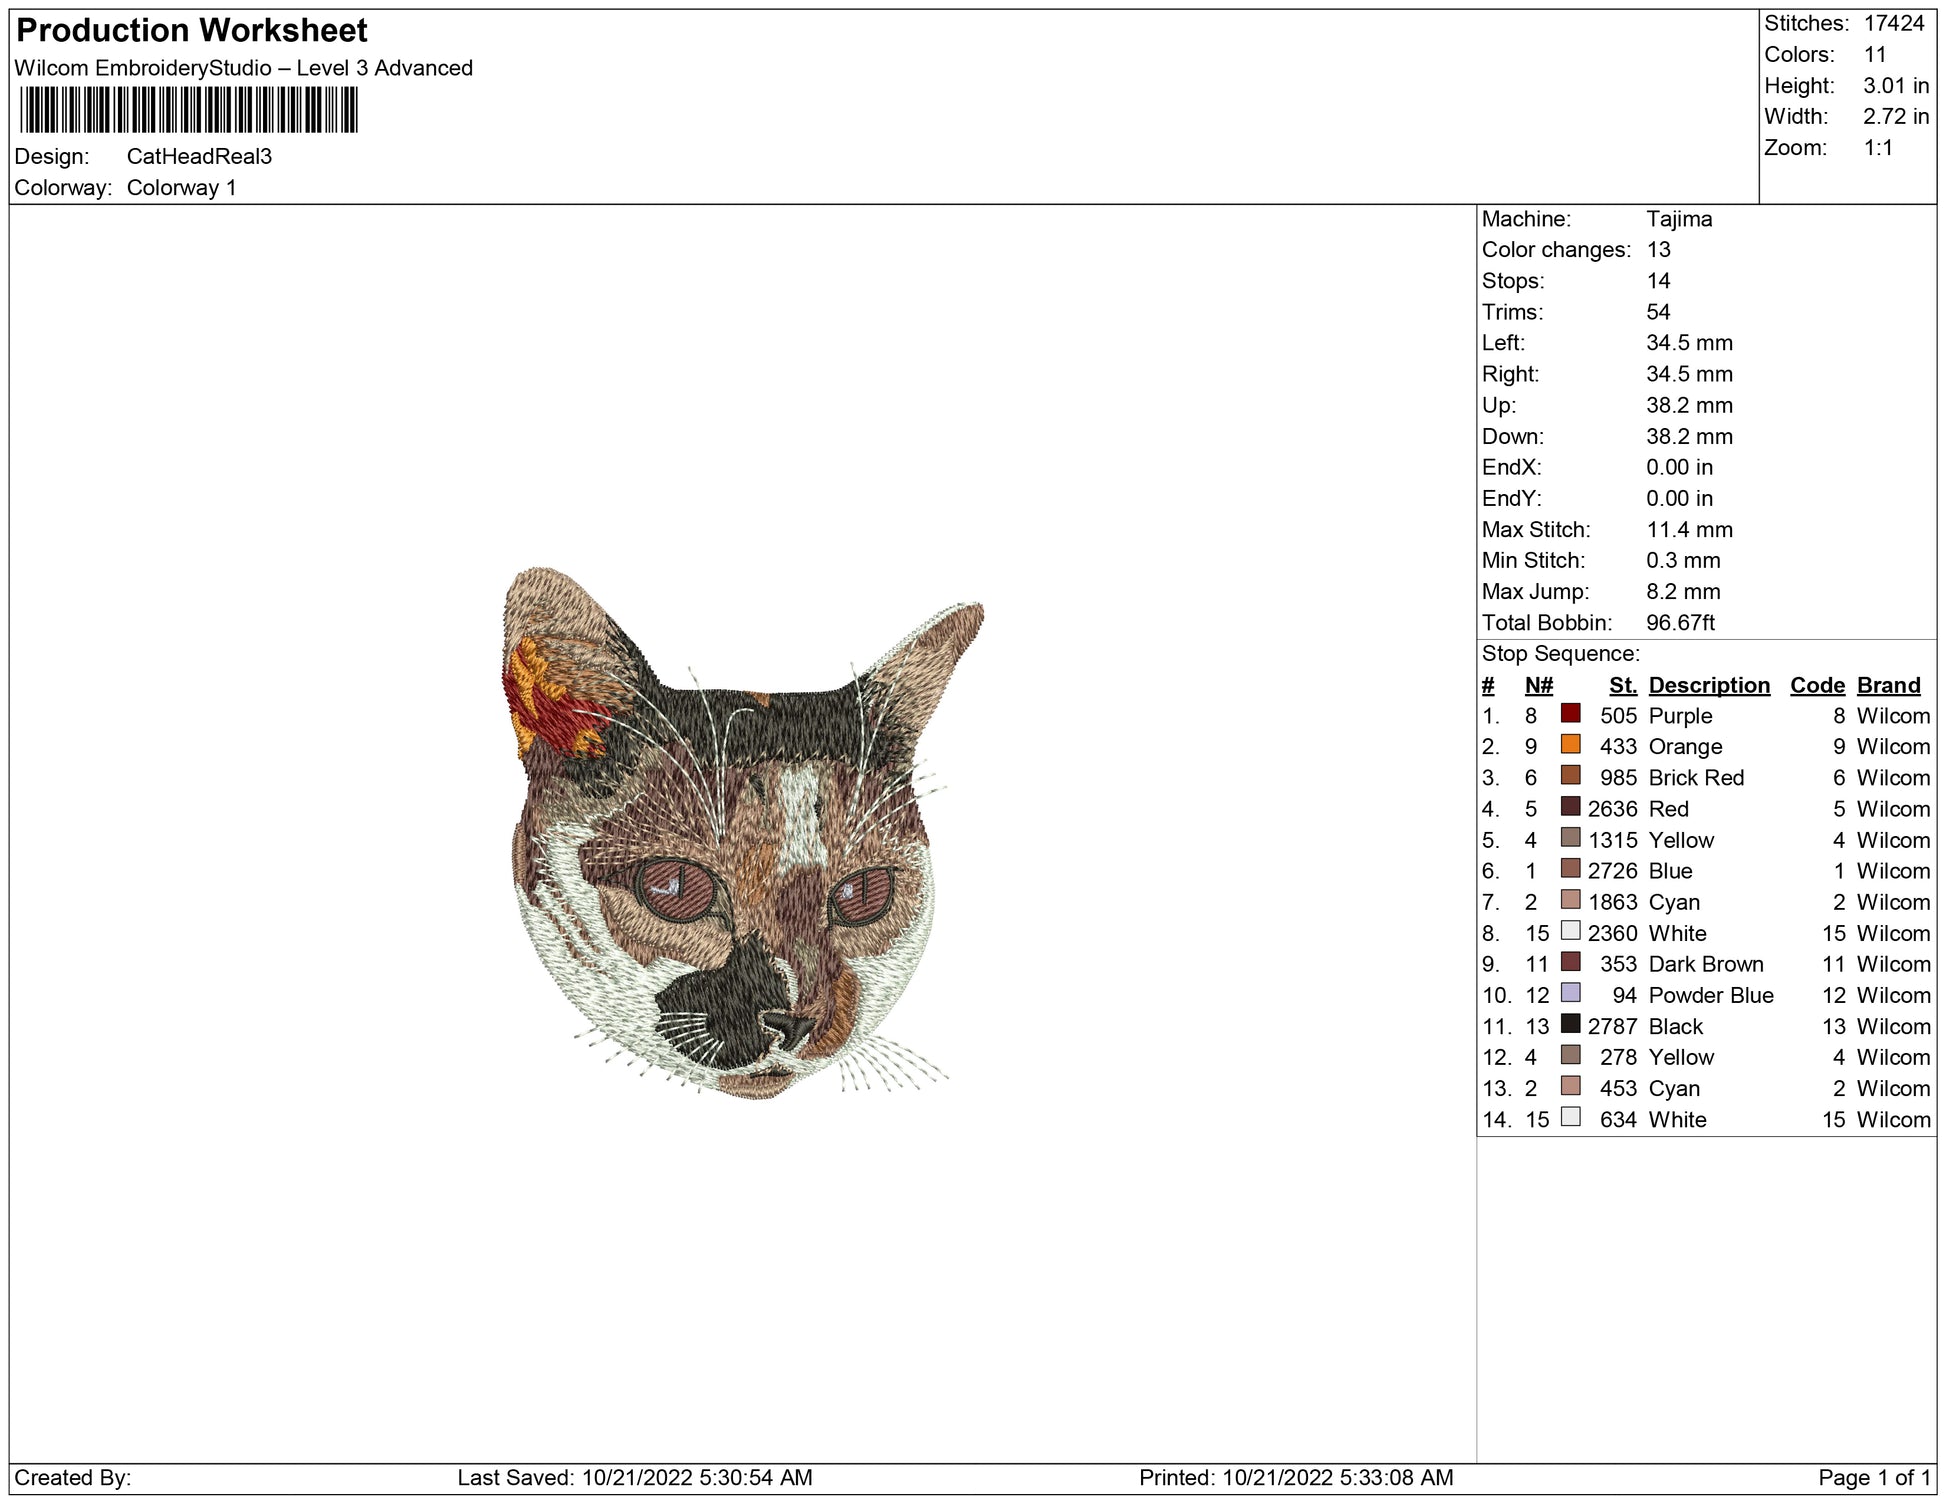Click the Stop Sequence heading

point(1560,653)
